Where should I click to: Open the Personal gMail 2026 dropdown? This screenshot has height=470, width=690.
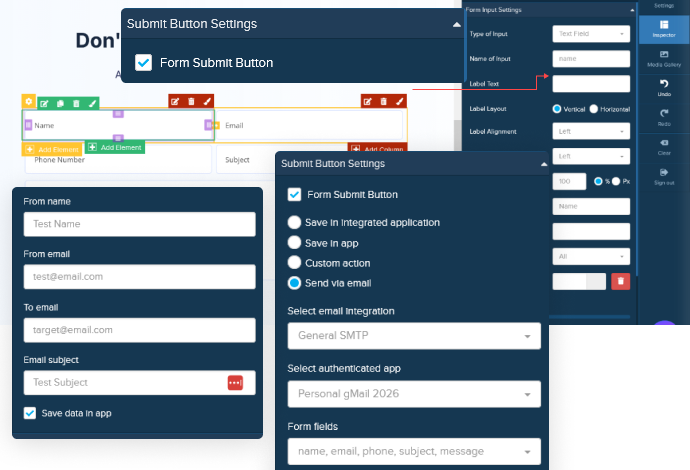[413, 394]
